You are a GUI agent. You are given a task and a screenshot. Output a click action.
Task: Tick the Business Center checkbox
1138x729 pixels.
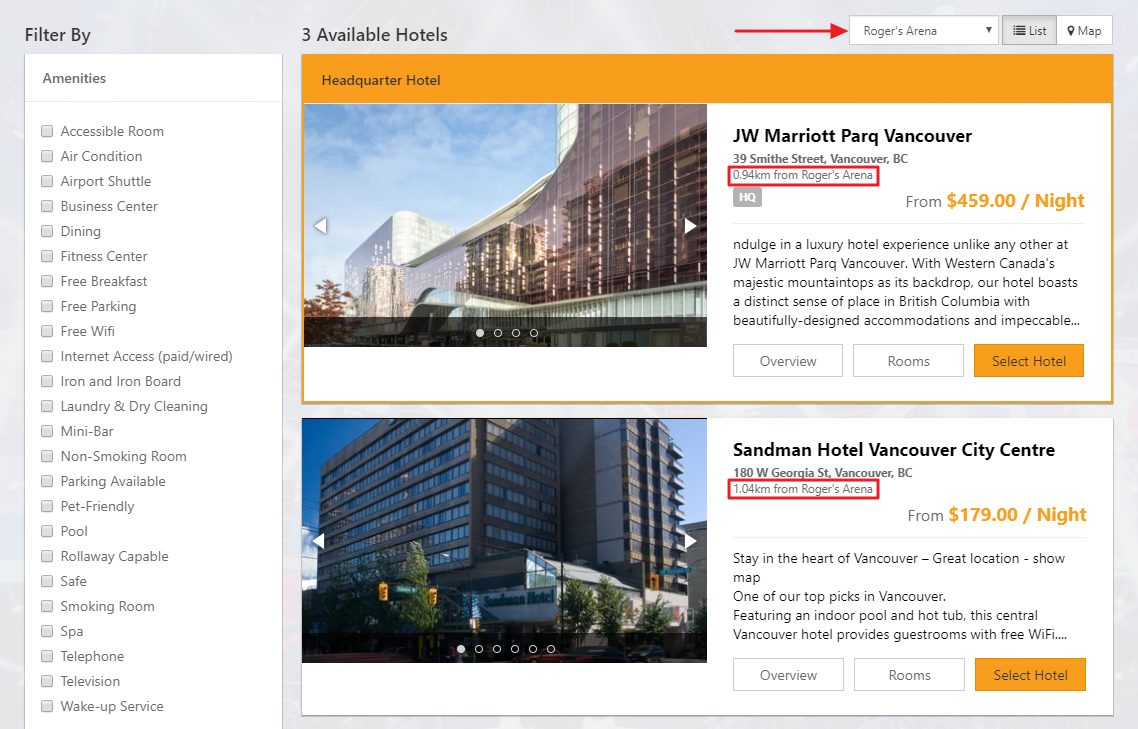click(x=47, y=206)
